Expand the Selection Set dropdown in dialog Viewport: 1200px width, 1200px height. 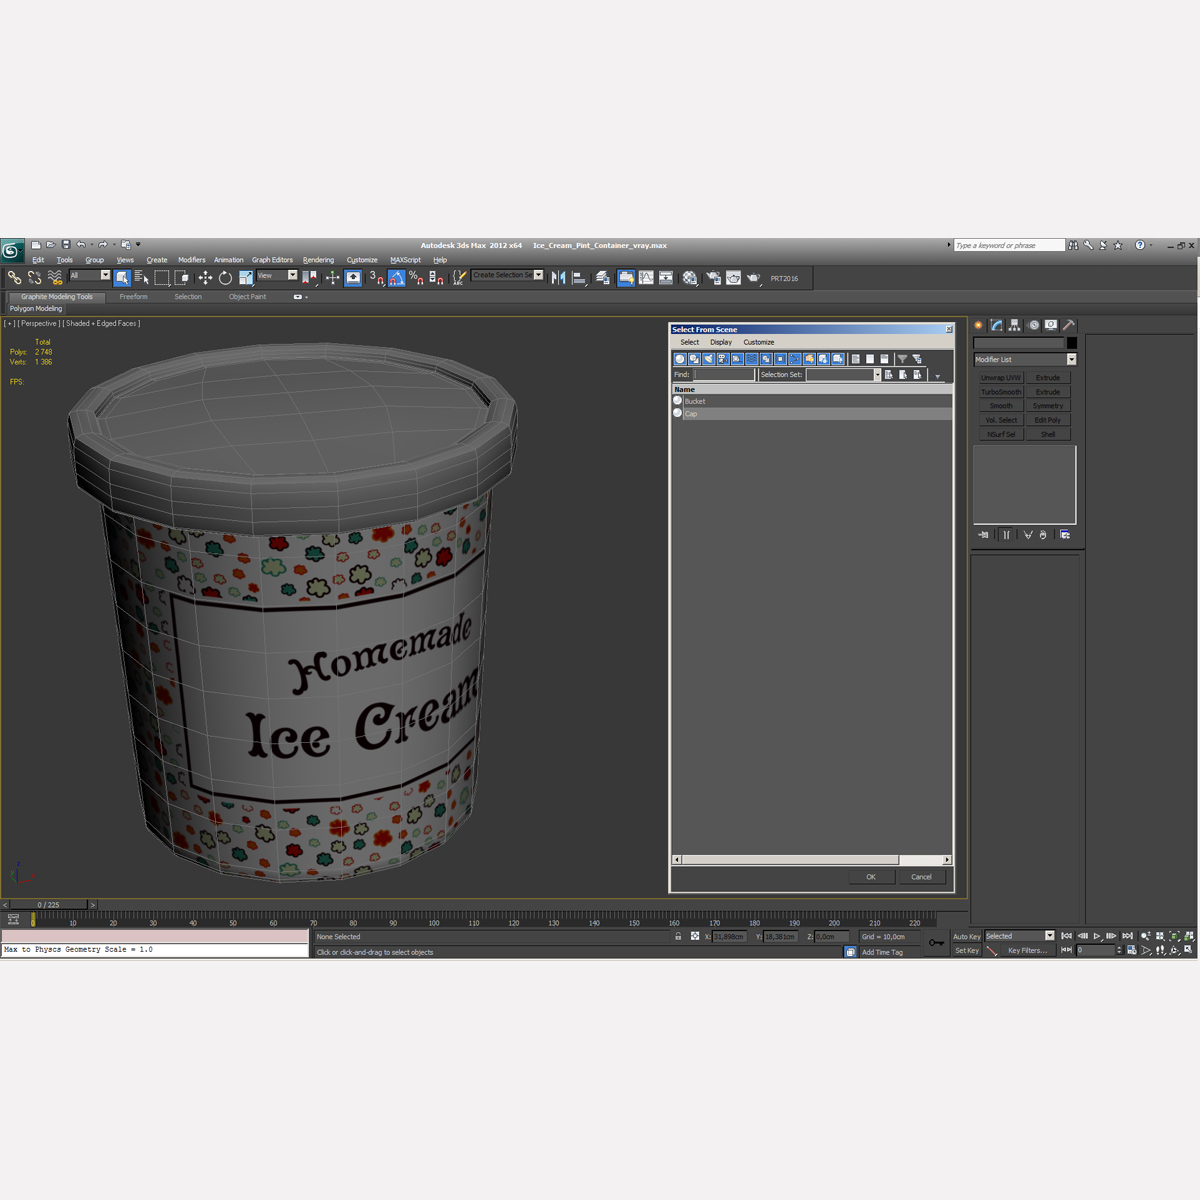[x=877, y=375]
